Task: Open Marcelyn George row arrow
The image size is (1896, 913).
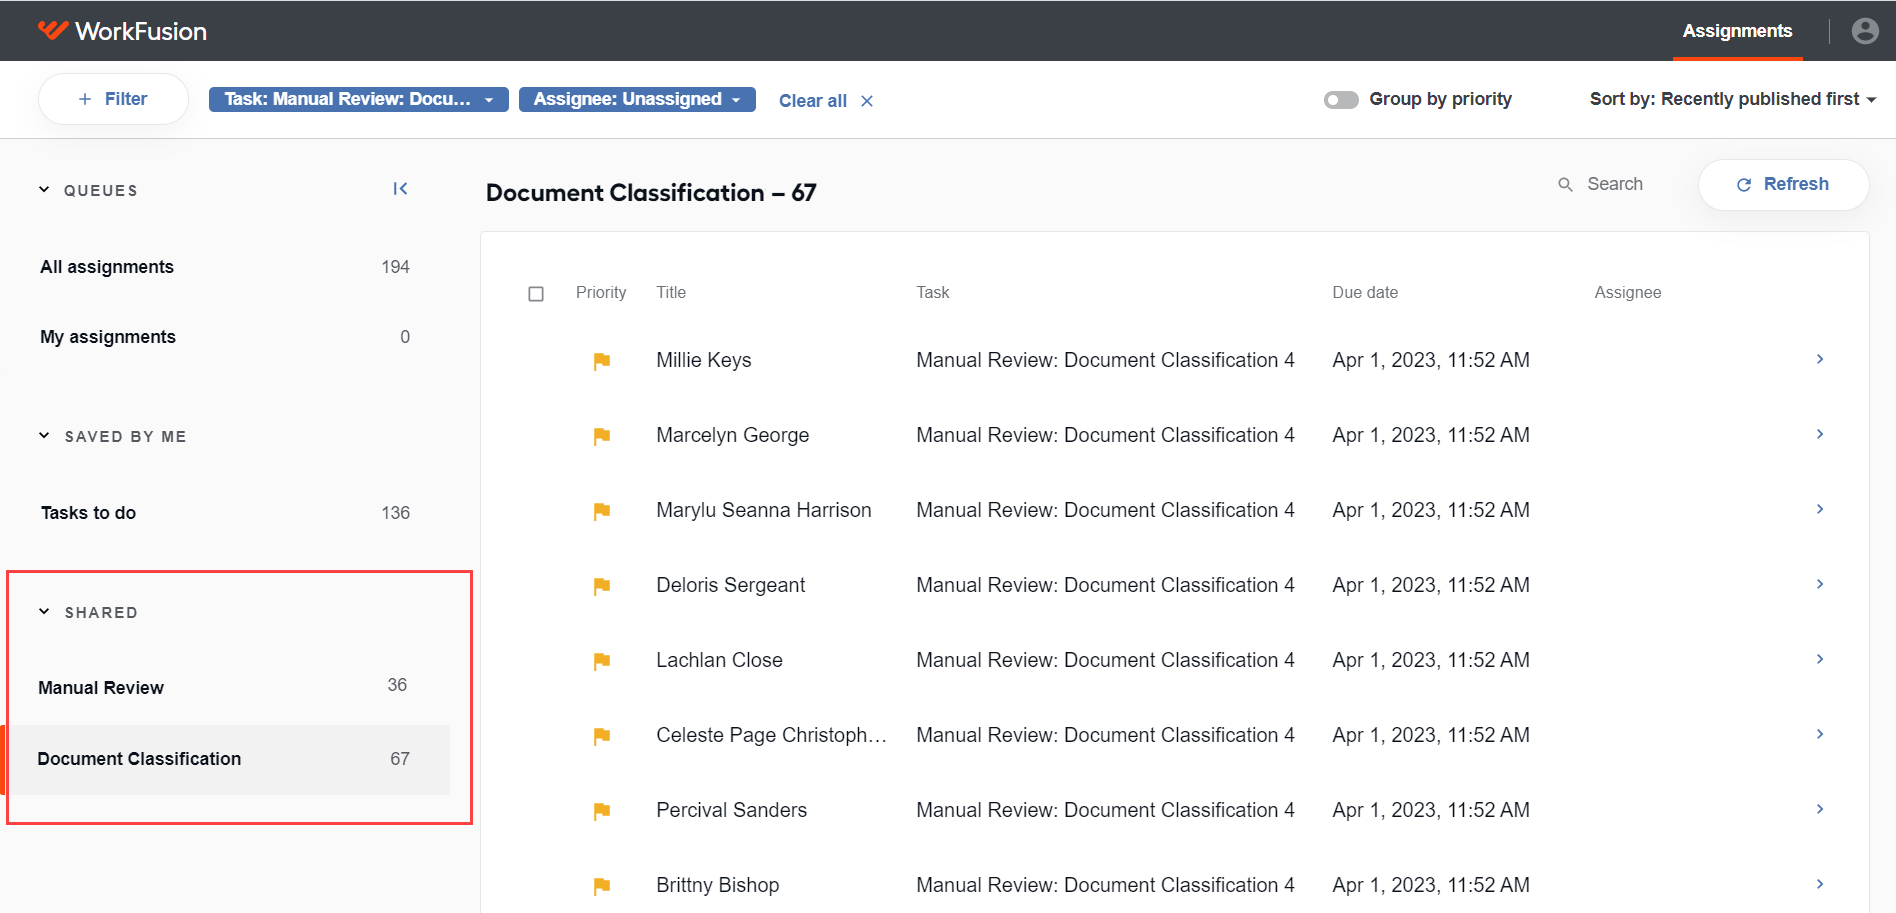Action: coord(1820,434)
